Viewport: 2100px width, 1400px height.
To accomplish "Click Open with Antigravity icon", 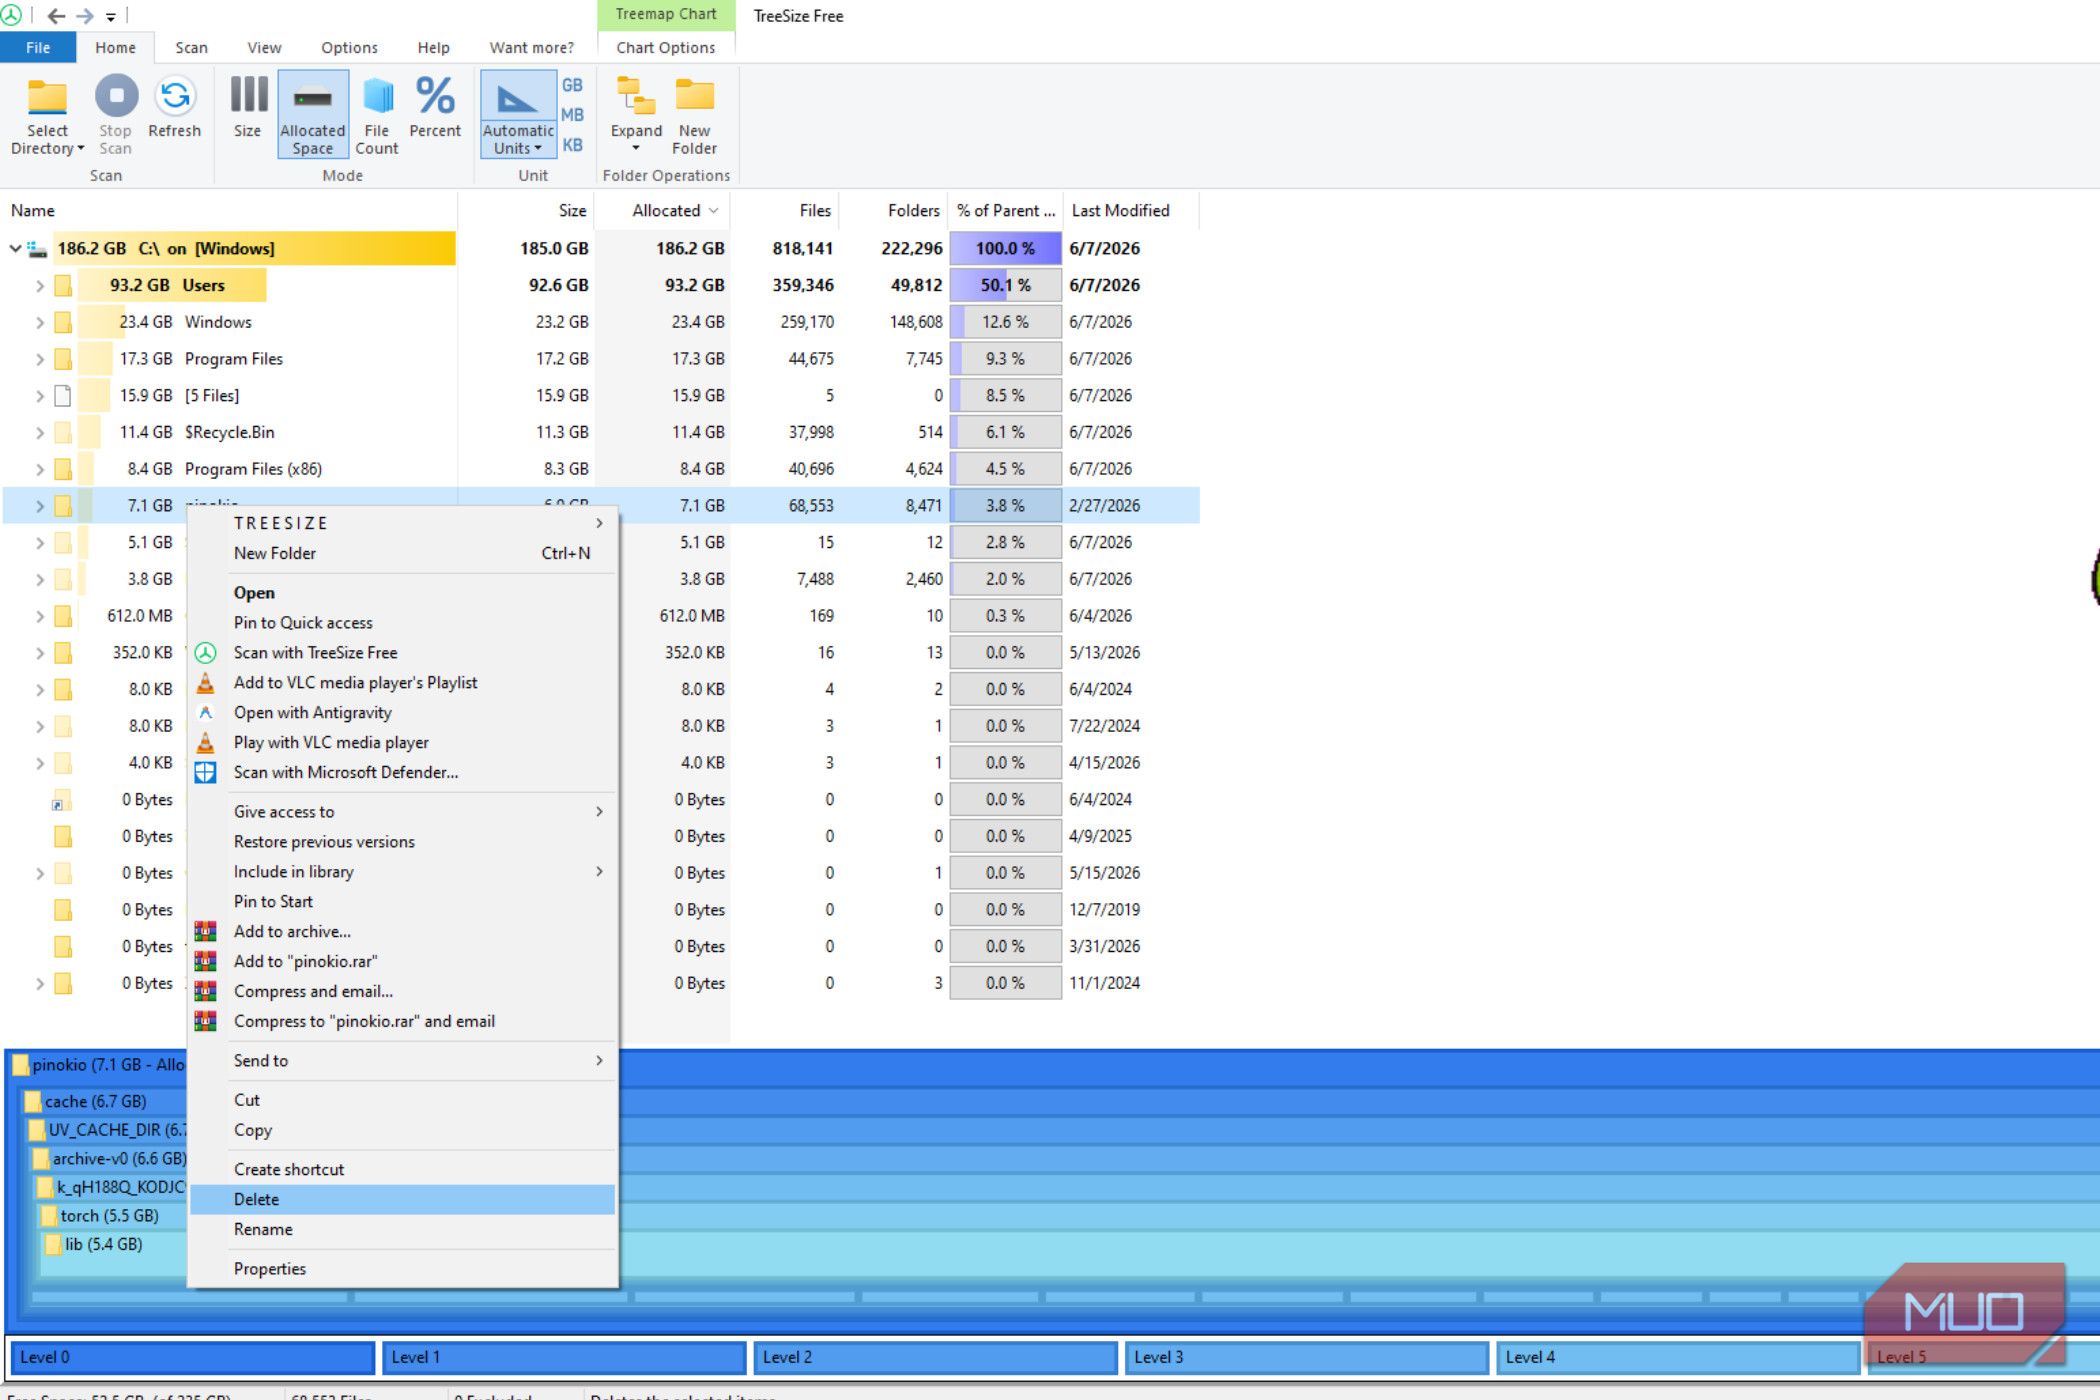I will point(205,712).
